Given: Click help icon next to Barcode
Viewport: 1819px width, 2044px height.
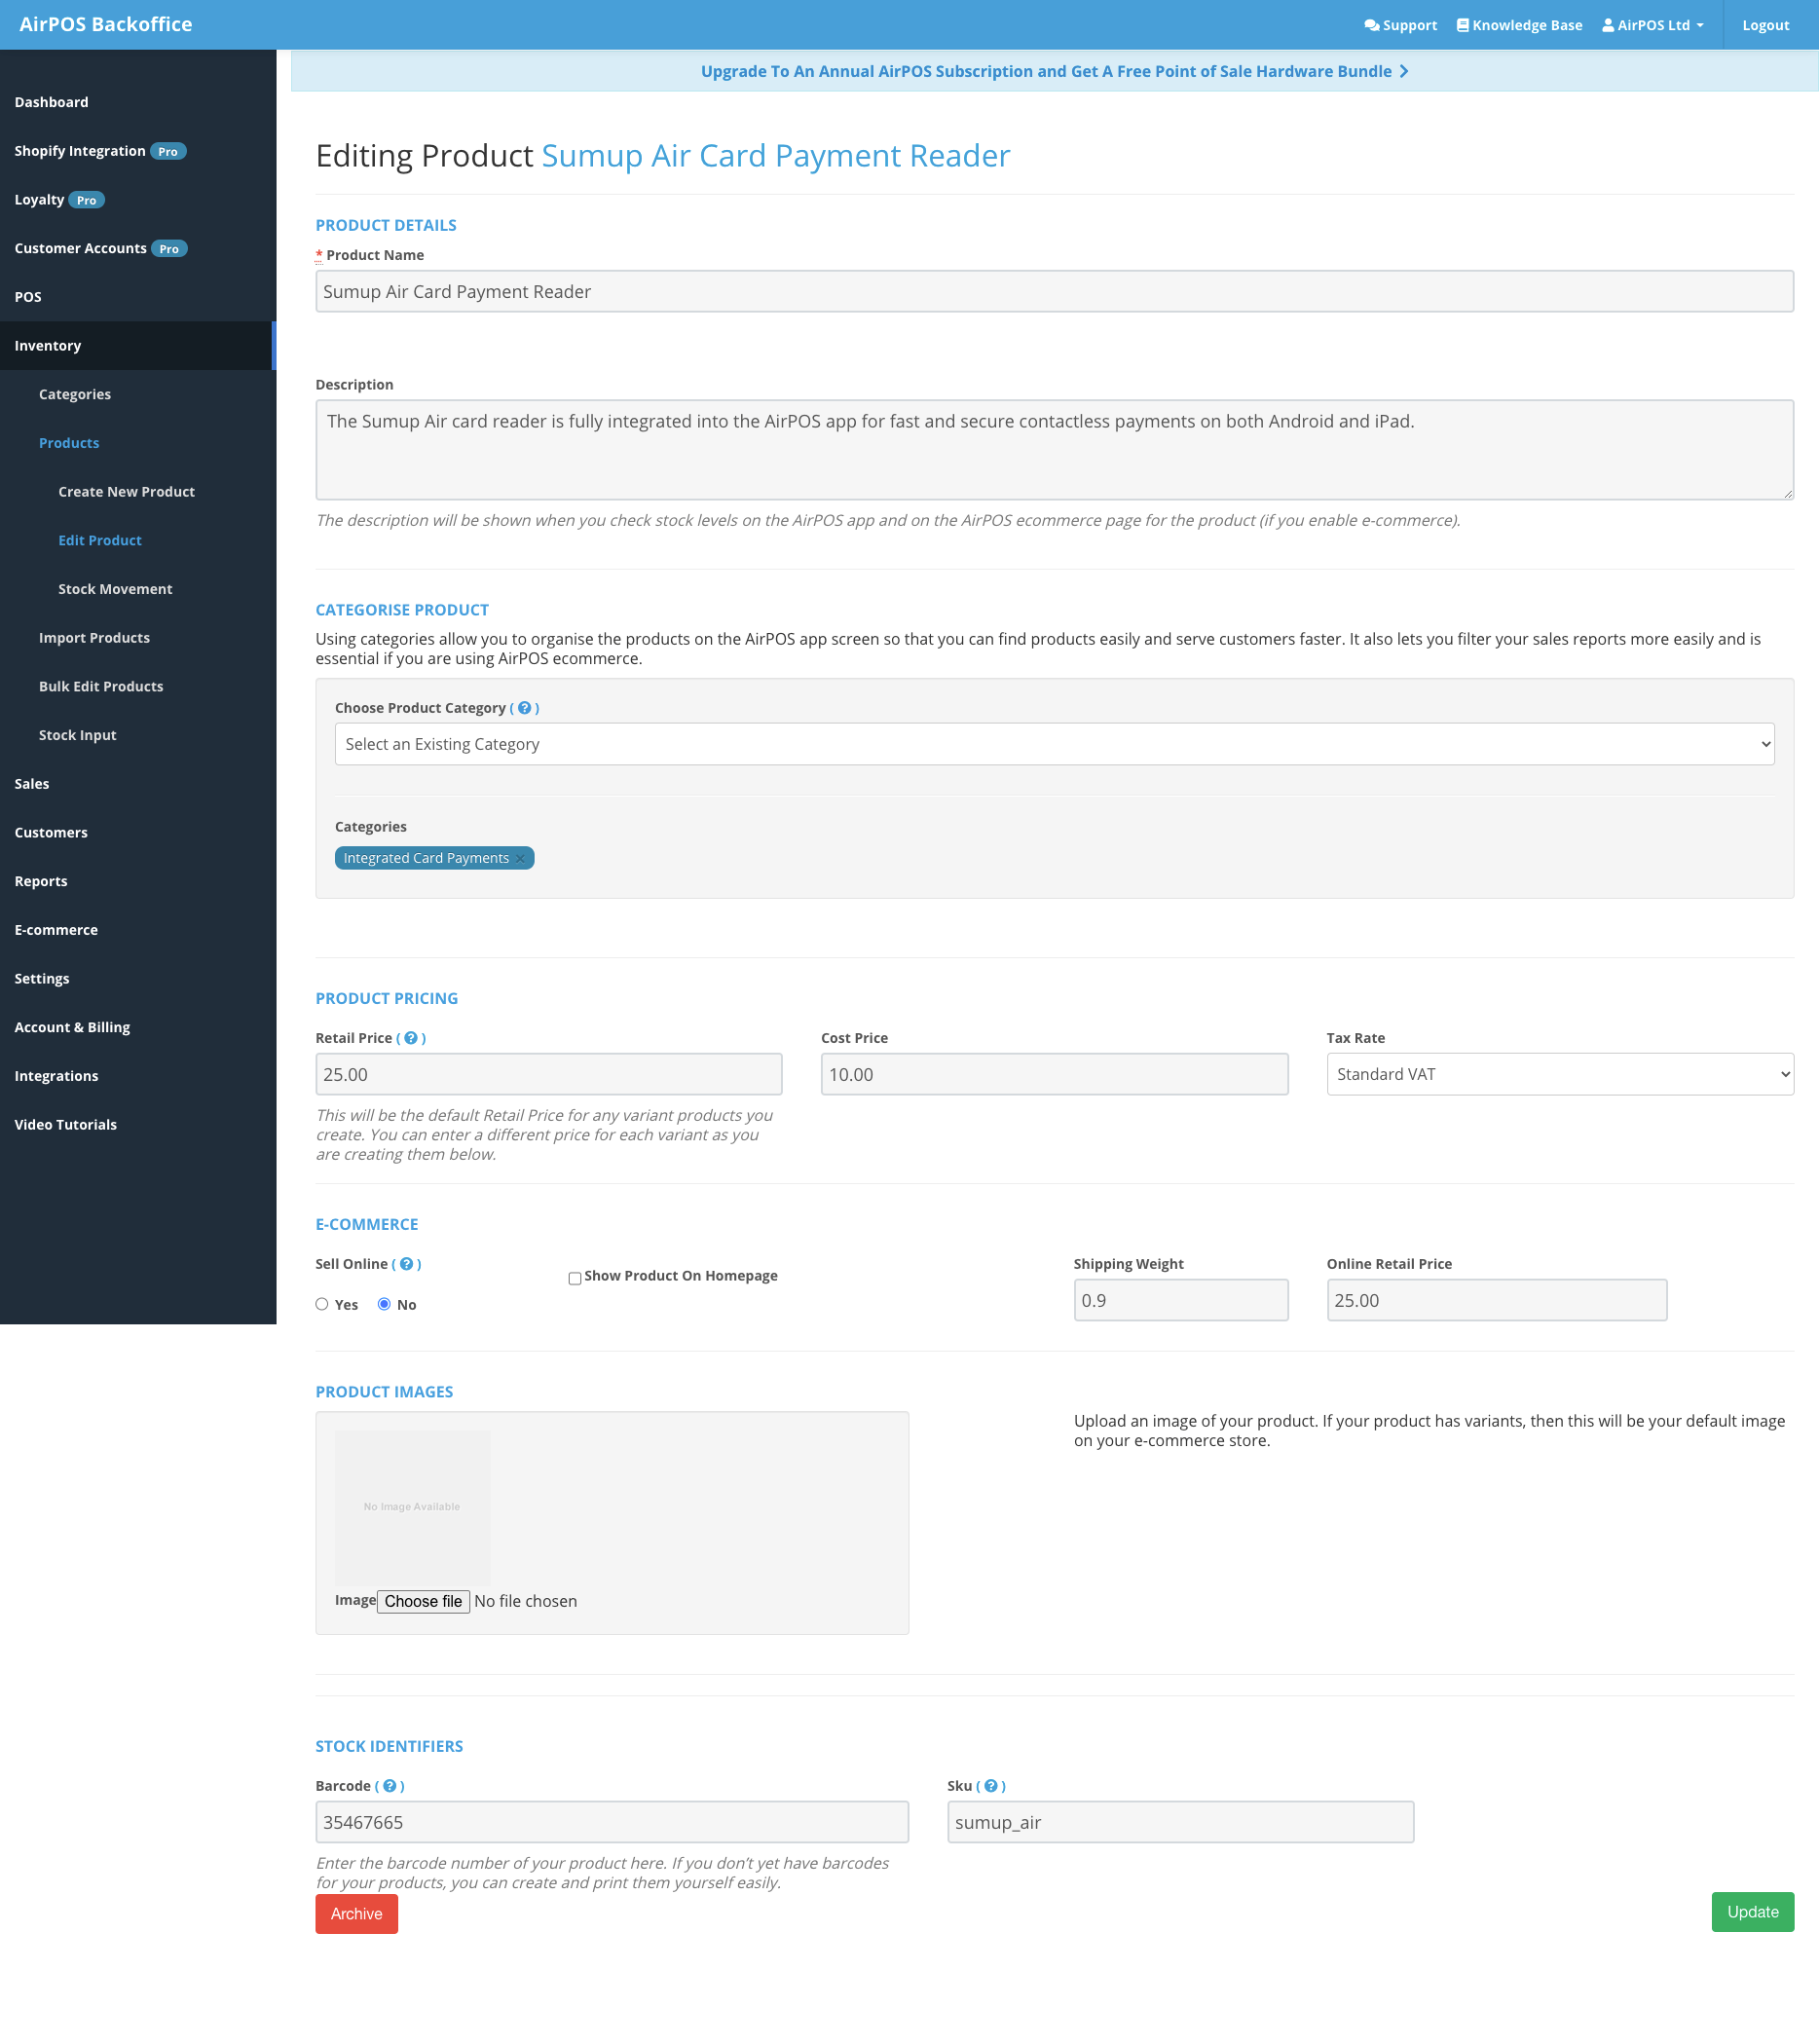Looking at the screenshot, I should pos(390,1786).
